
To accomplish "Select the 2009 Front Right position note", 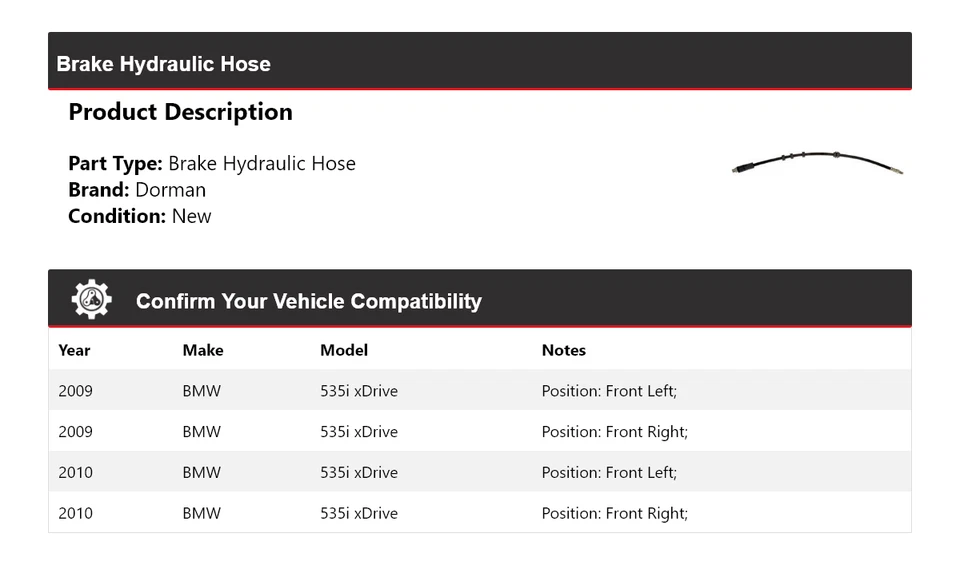I will (x=614, y=432).
